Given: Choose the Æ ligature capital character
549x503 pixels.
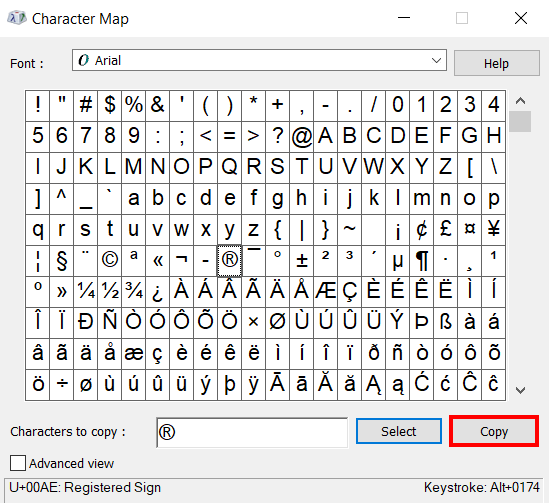Looking at the screenshot, I should 326,292.
